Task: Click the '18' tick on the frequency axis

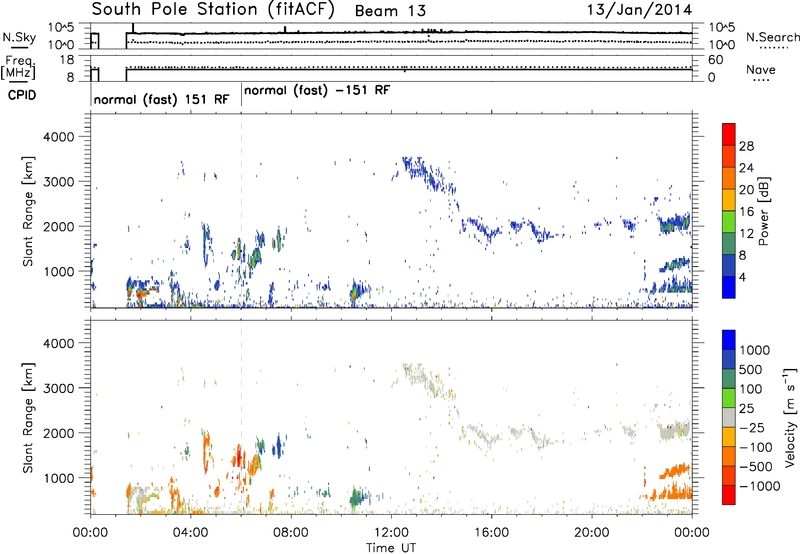Action: pos(66,60)
